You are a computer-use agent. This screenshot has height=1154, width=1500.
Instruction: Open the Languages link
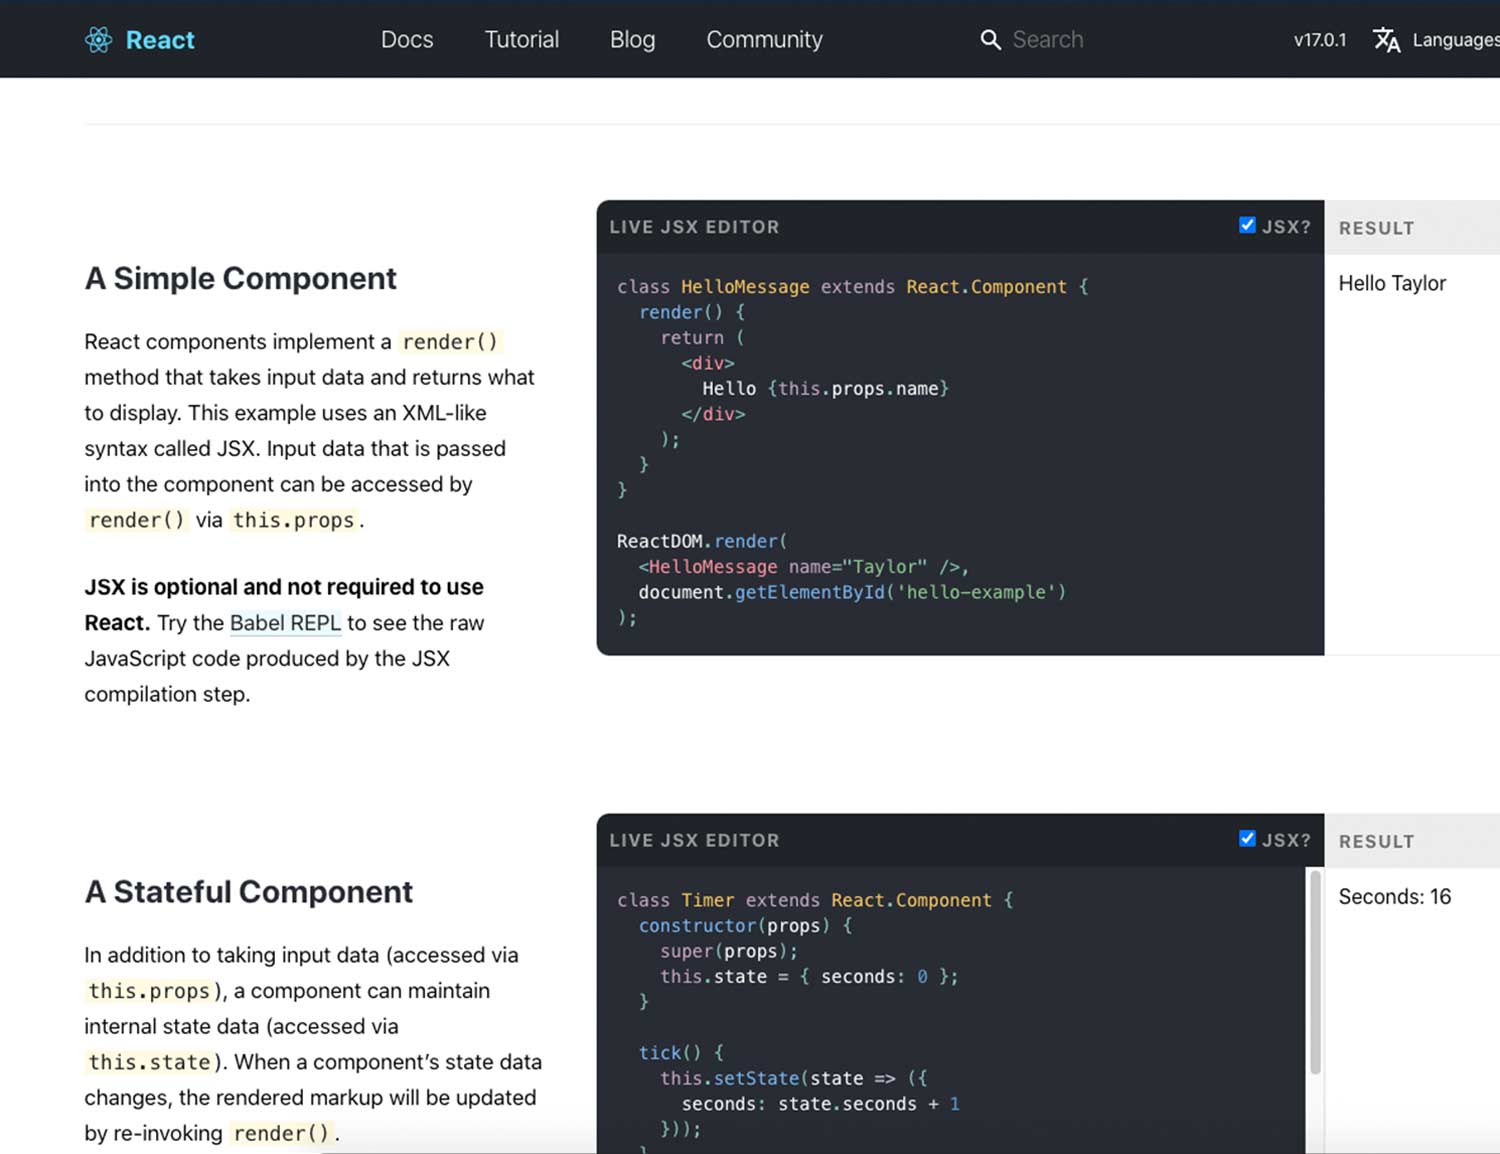[x=1456, y=40]
